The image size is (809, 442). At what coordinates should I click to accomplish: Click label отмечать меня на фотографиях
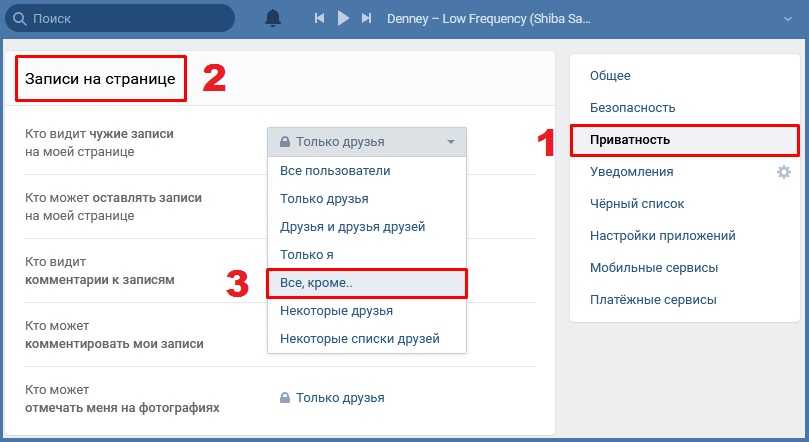[x=122, y=408]
